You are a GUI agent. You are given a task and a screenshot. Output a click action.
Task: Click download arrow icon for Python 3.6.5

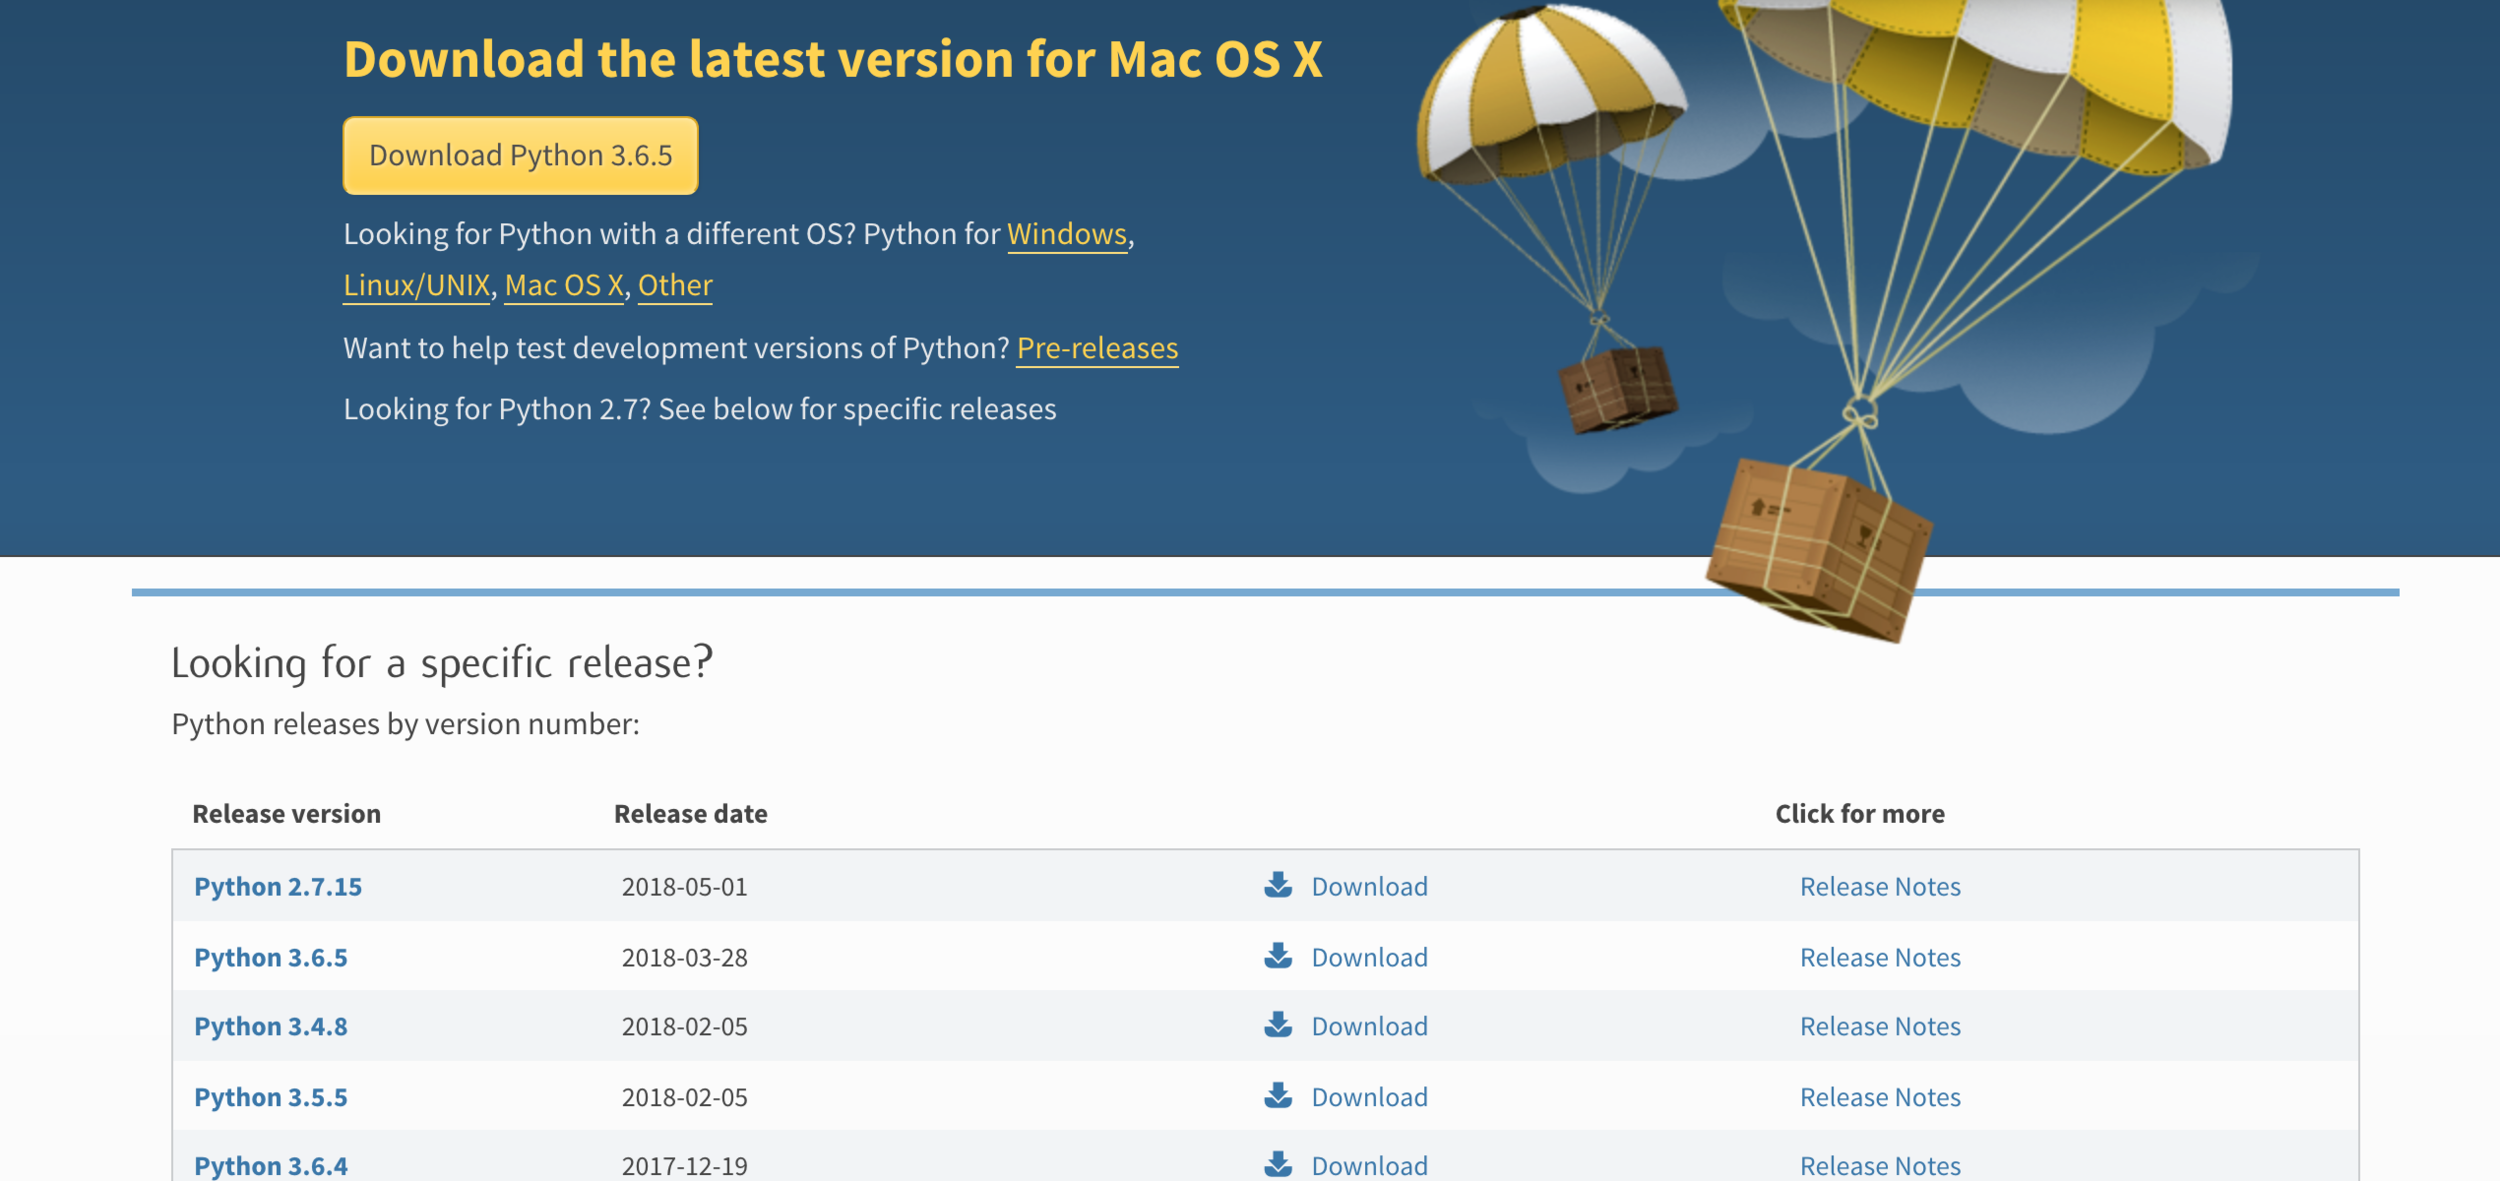point(1277,956)
